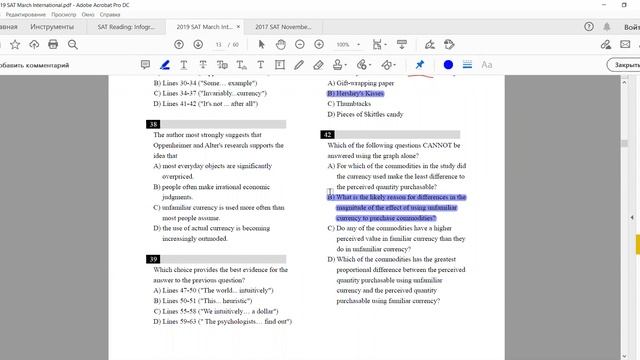Select the replace text tool
Image resolution: width=640 pixels, height=360 pixels.
[x=222, y=64]
